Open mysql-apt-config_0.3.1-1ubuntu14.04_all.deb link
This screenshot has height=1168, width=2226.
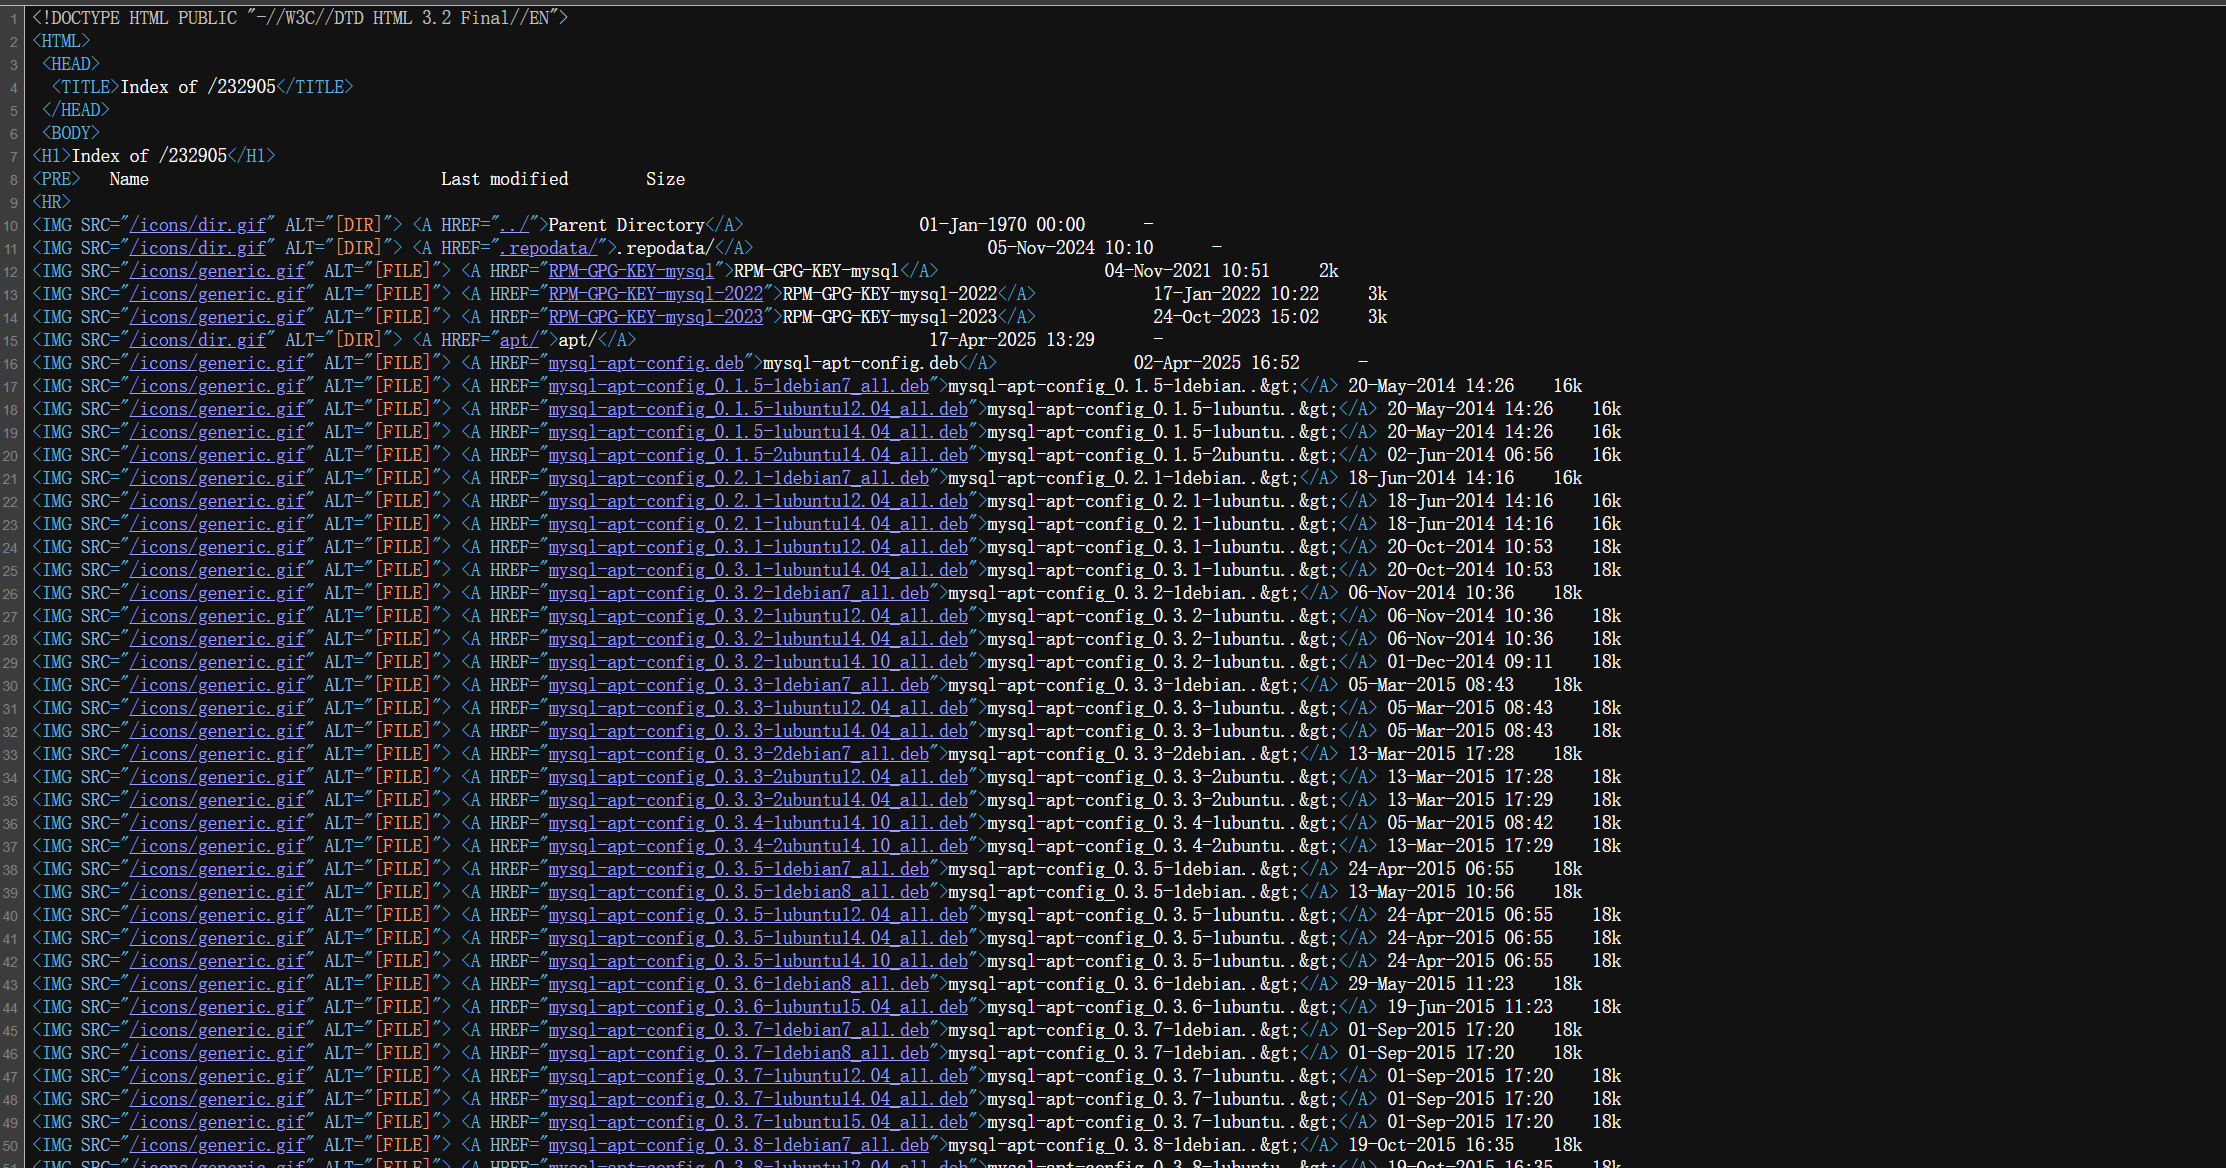[x=758, y=570]
